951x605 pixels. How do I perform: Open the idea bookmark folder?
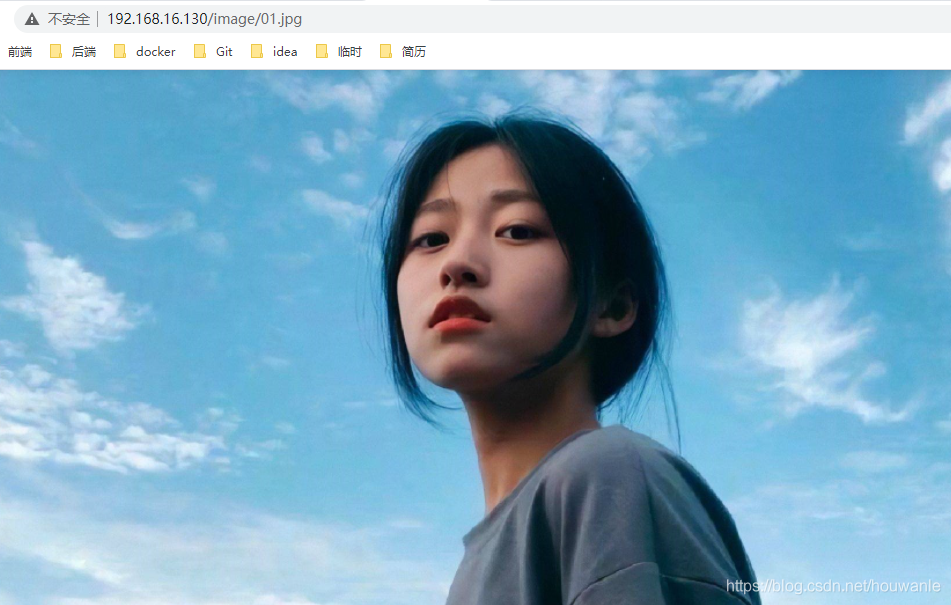coord(275,52)
